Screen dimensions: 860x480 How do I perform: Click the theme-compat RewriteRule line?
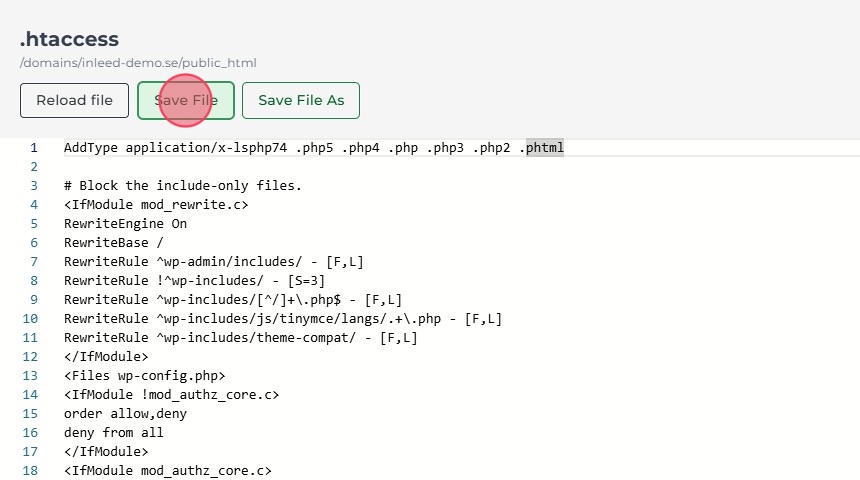point(240,338)
